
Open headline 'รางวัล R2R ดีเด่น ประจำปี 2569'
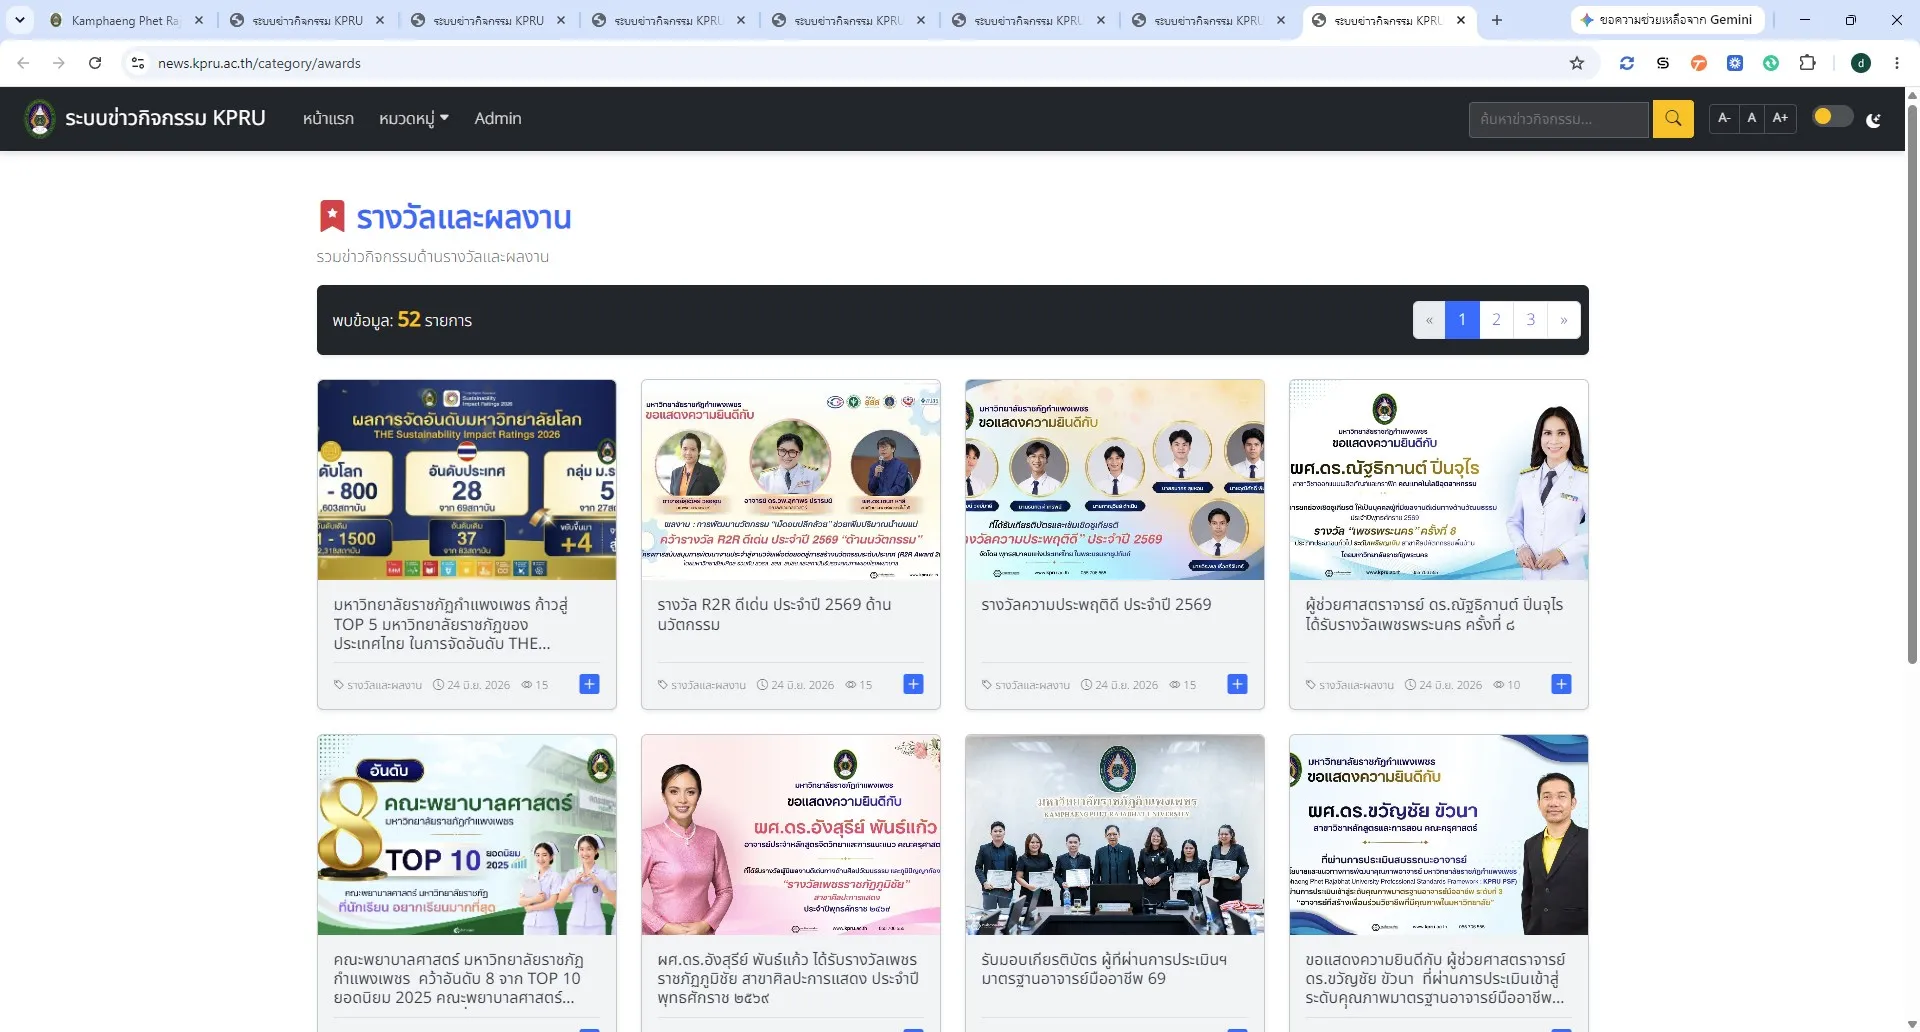[774, 614]
